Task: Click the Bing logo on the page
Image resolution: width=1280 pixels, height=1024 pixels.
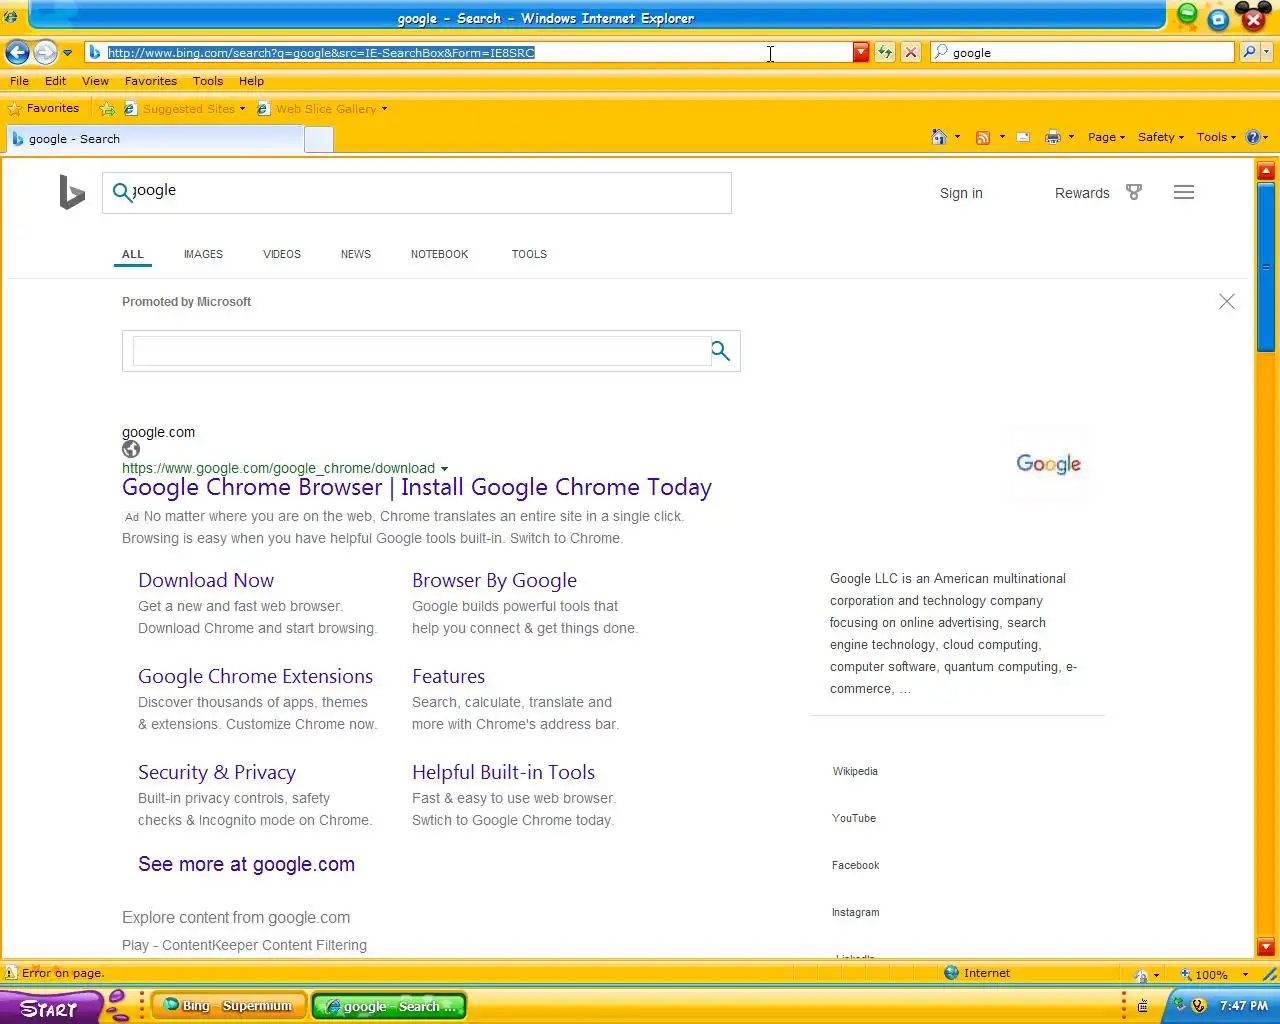Action: point(71,192)
